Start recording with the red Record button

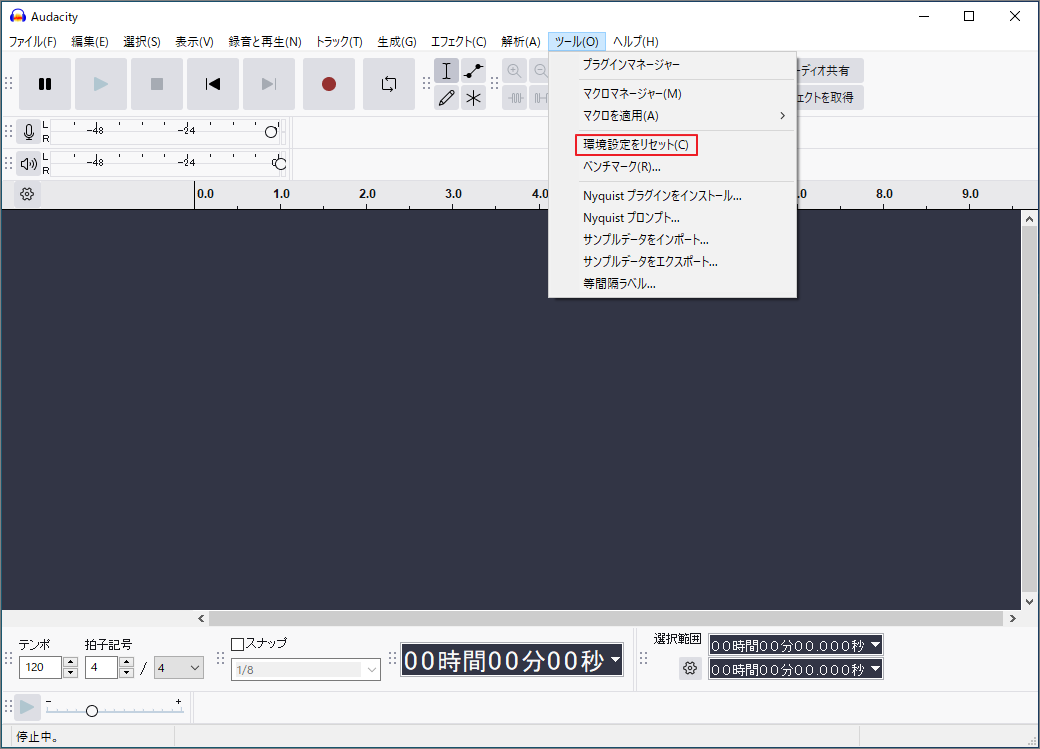coord(329,84)
